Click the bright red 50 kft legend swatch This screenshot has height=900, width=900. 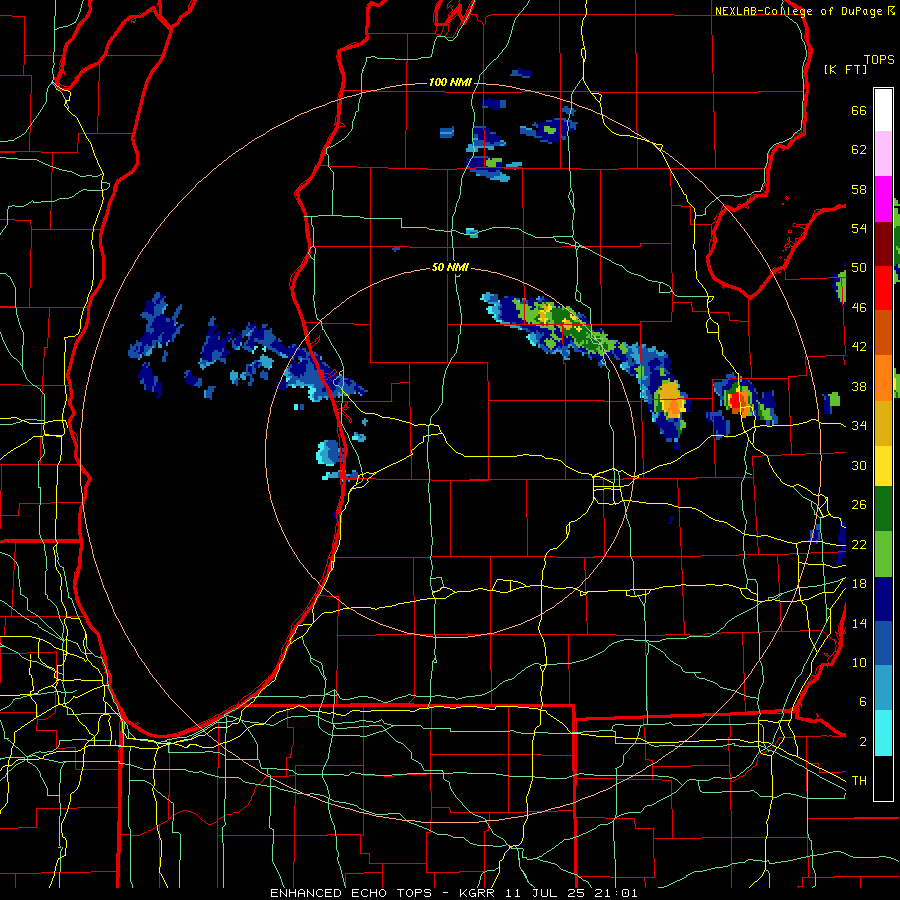(883, 288)
